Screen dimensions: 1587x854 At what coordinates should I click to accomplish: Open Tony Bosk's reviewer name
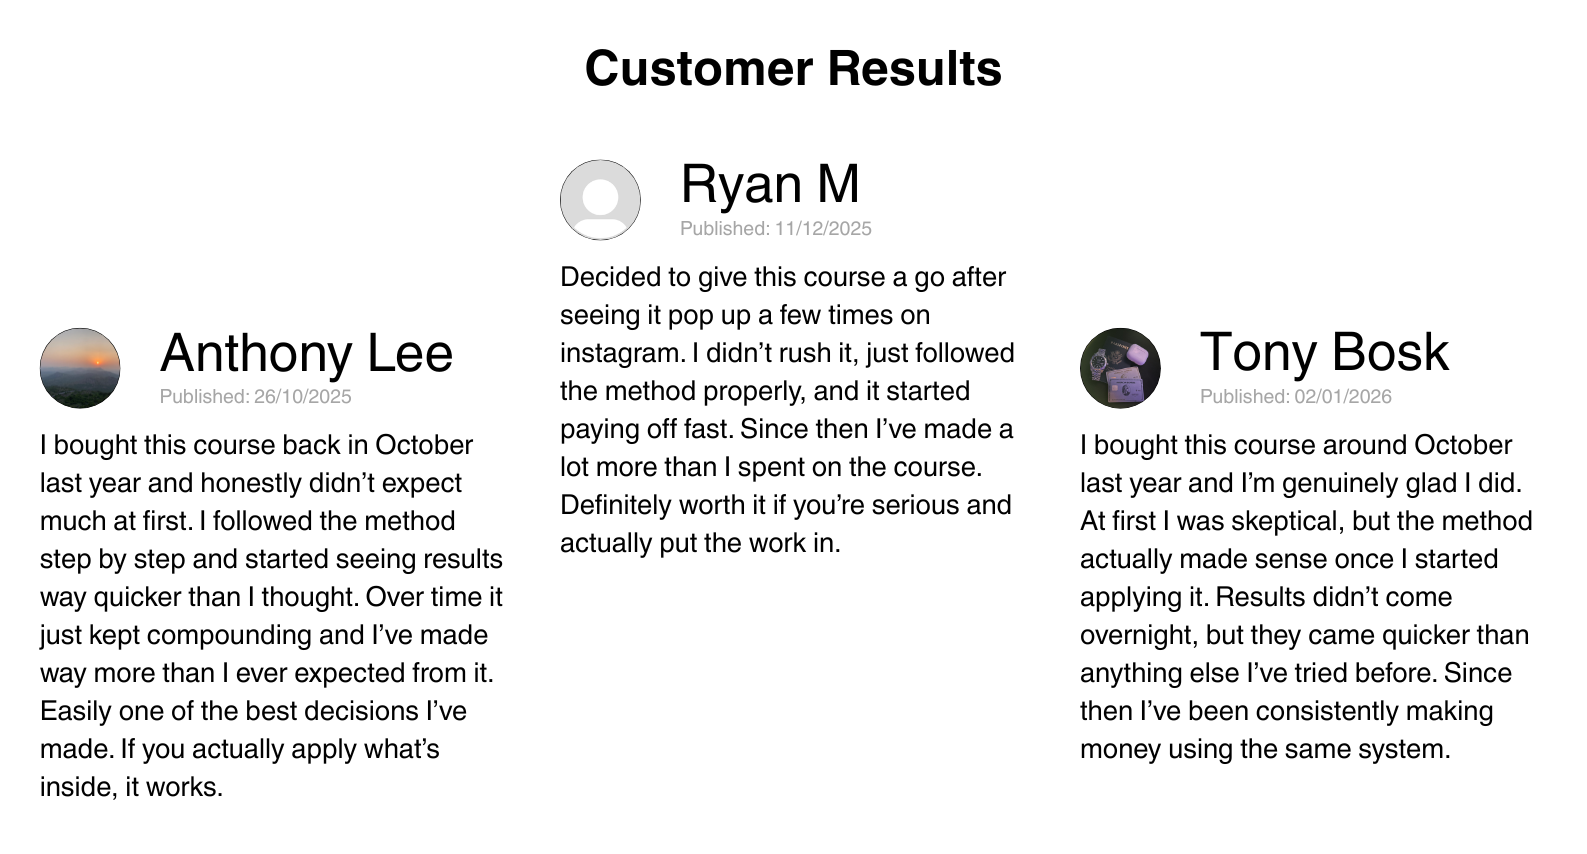pos(1324,352)
